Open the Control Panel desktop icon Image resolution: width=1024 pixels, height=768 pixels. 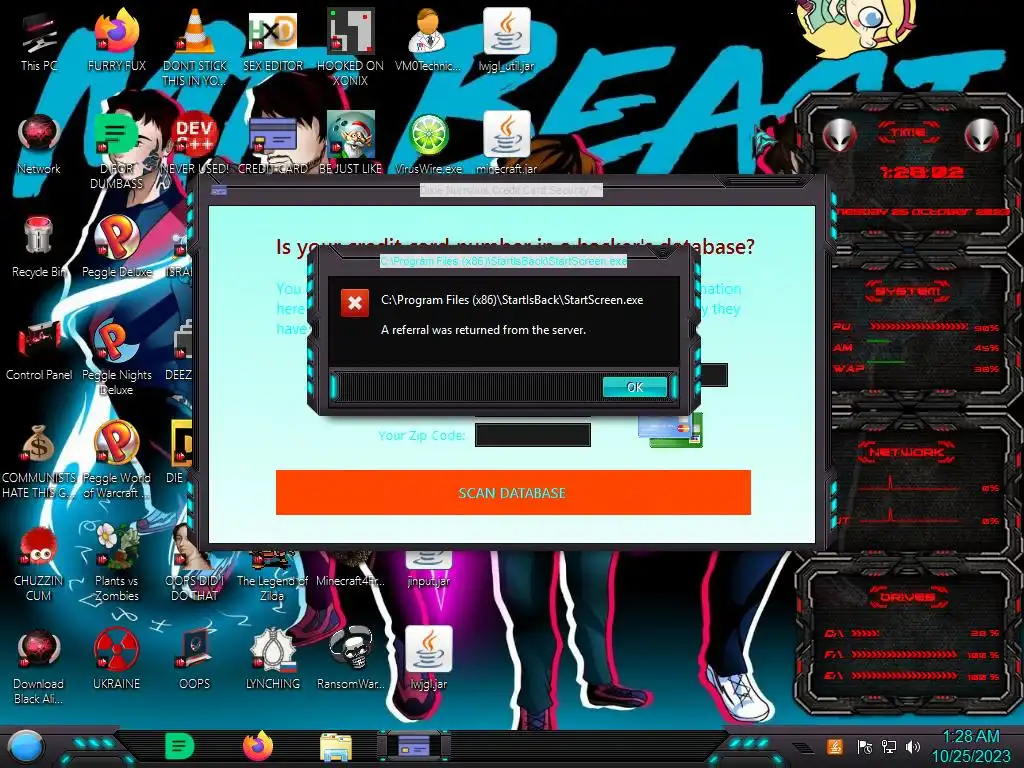(39, 350)
